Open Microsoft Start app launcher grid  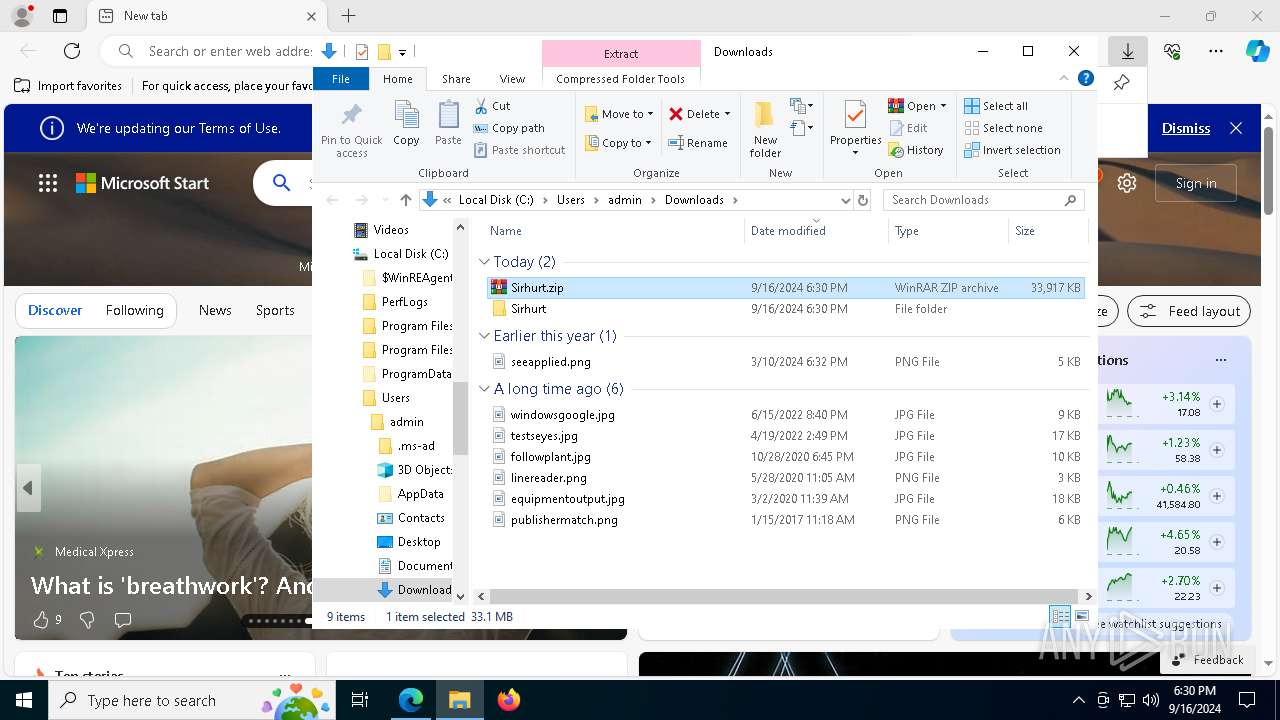click(x=48, y=183)
